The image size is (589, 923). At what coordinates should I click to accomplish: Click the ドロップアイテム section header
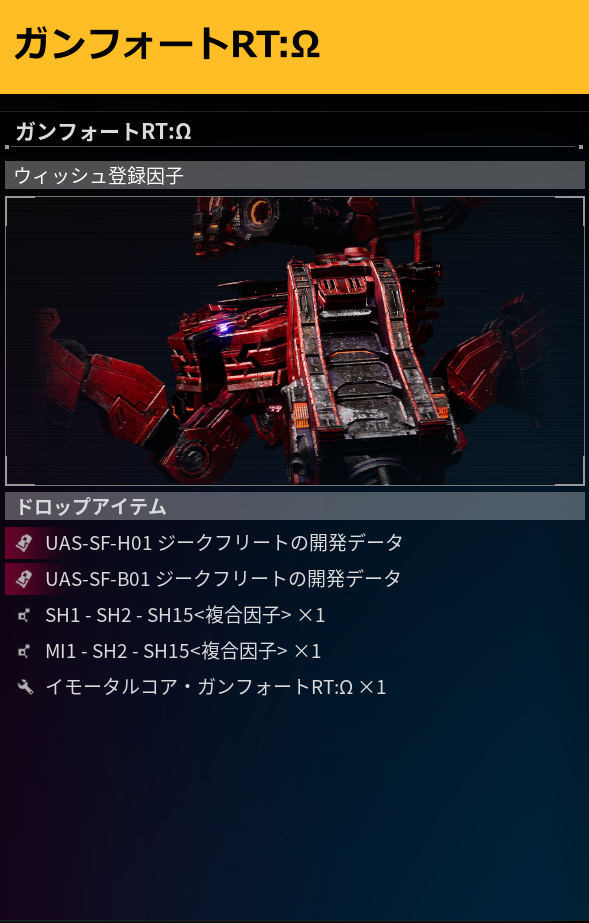click(295, 506)
